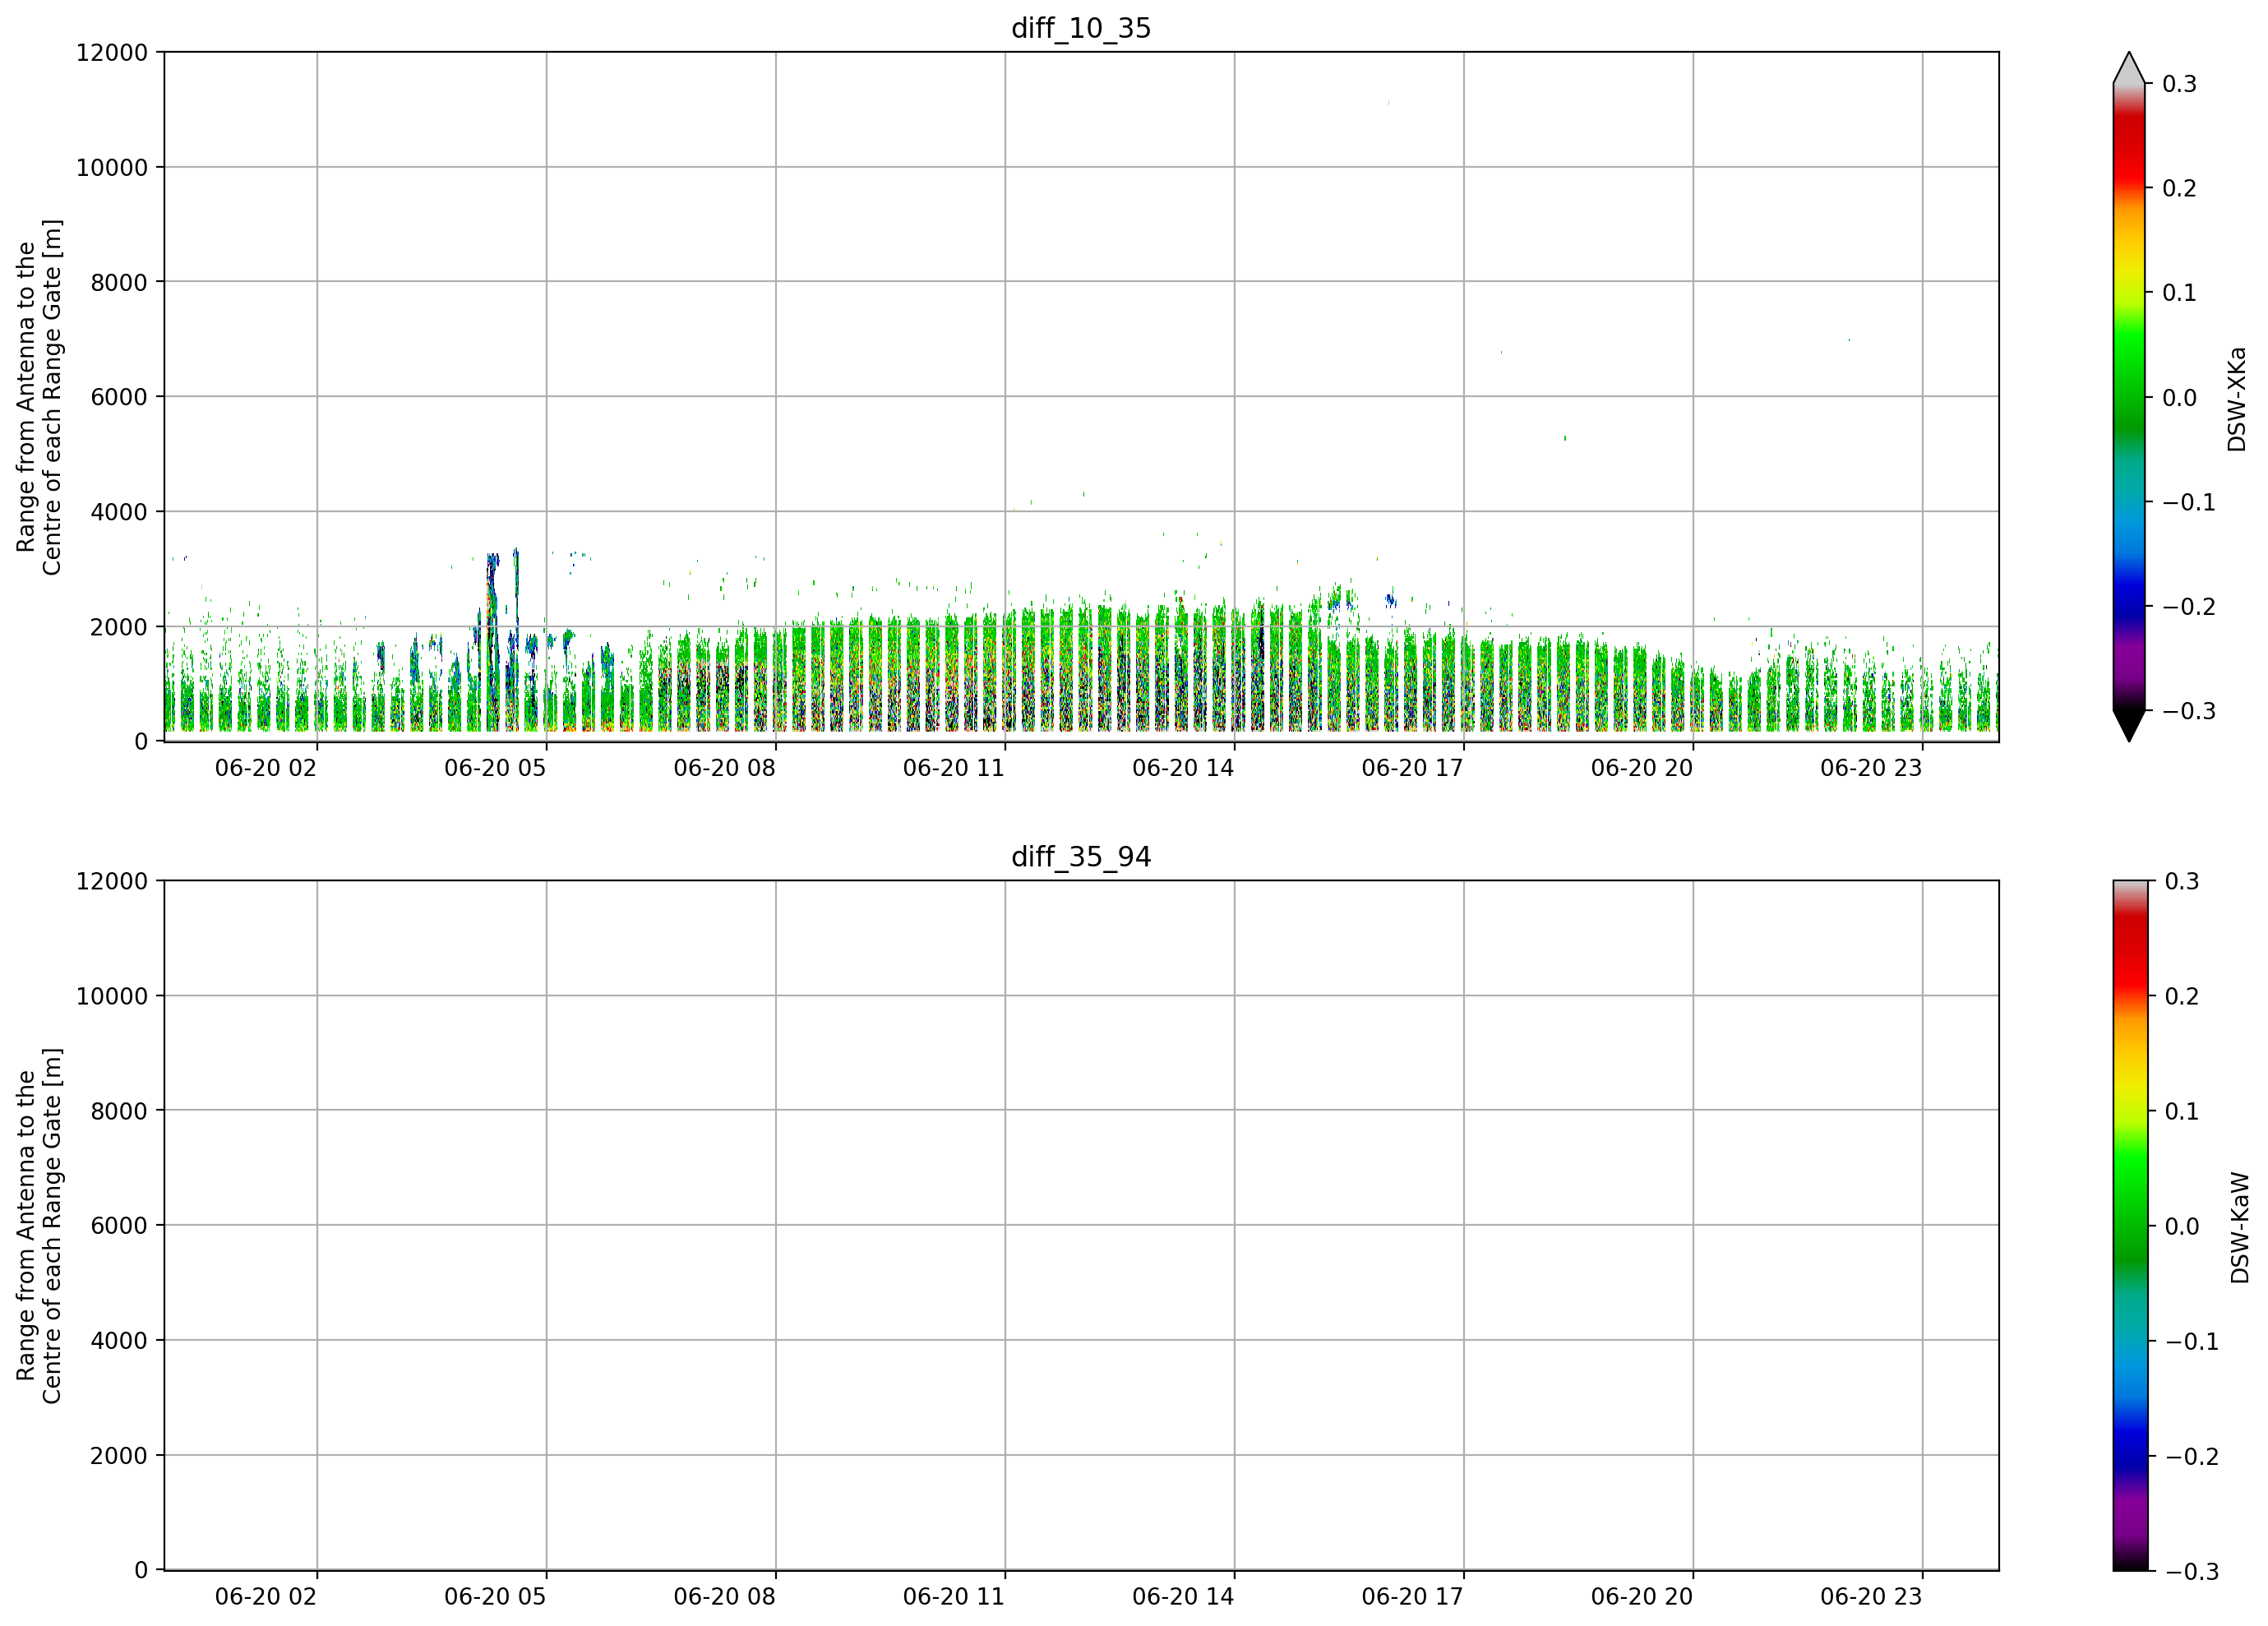Click the DSW-XKa colorbar label
Screen dimensions: 2268x1626
coord(2237,399)
